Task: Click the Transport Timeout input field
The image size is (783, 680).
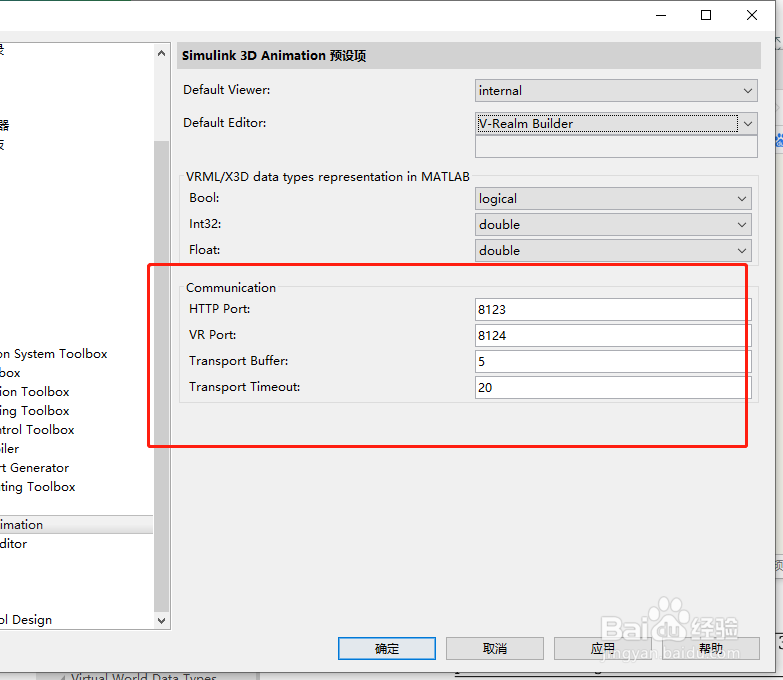Action: [x=613, y=387]
